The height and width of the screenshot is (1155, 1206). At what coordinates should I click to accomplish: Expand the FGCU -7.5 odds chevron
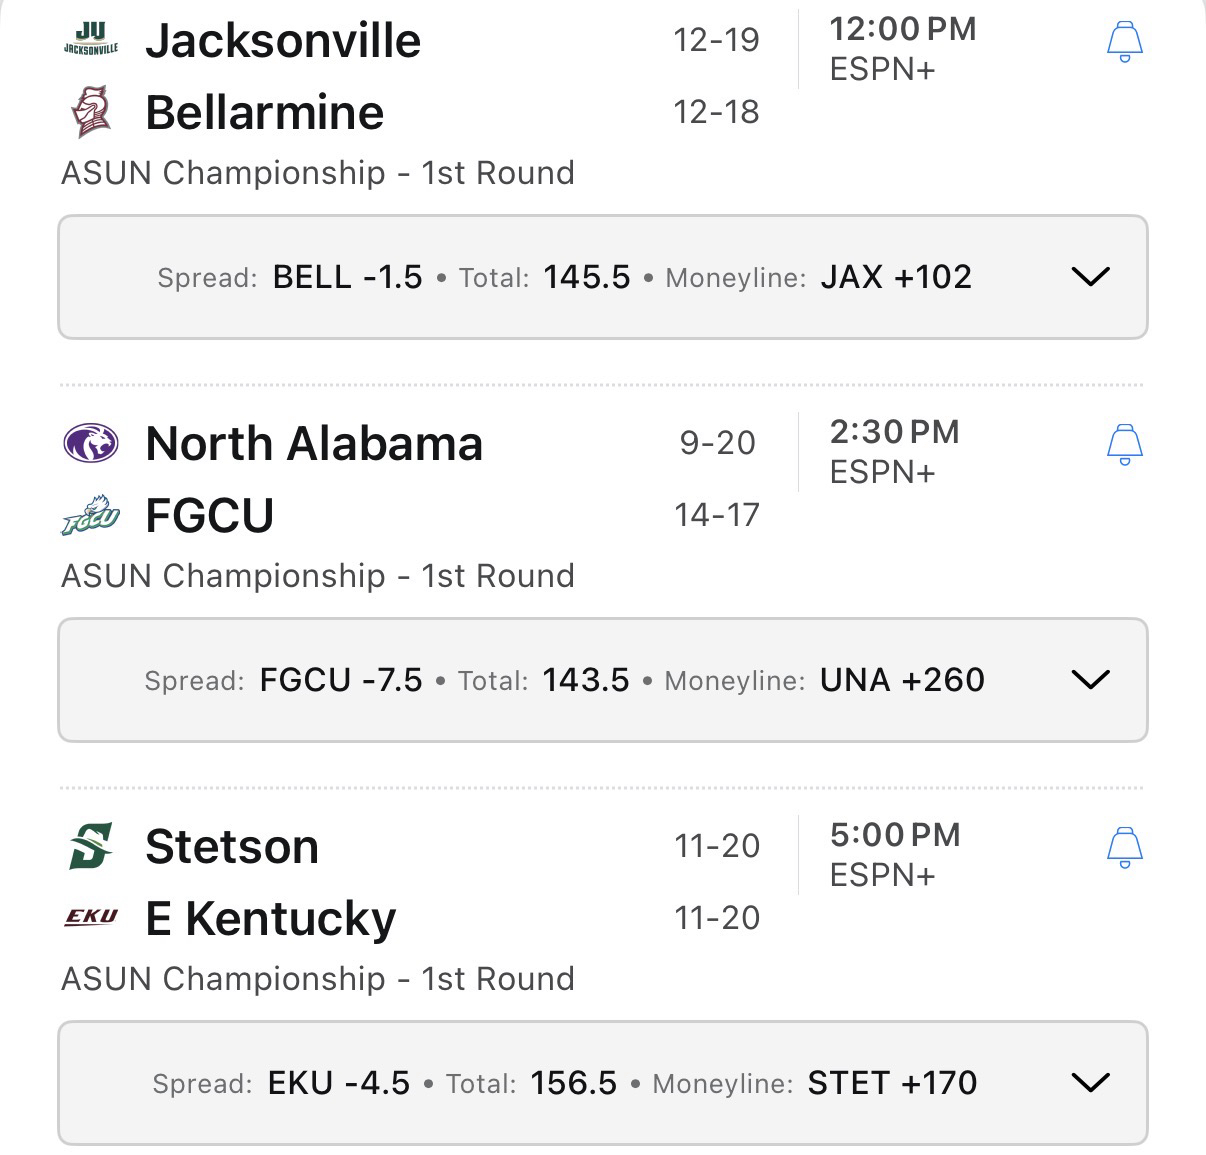point(1090,680)
